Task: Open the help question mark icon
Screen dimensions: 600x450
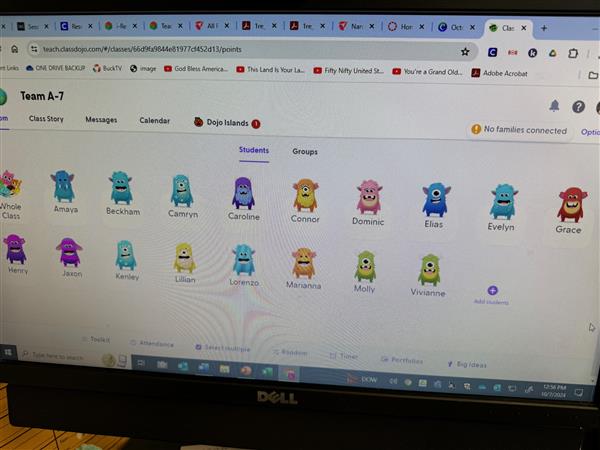Action: click(x=578, y=107)
